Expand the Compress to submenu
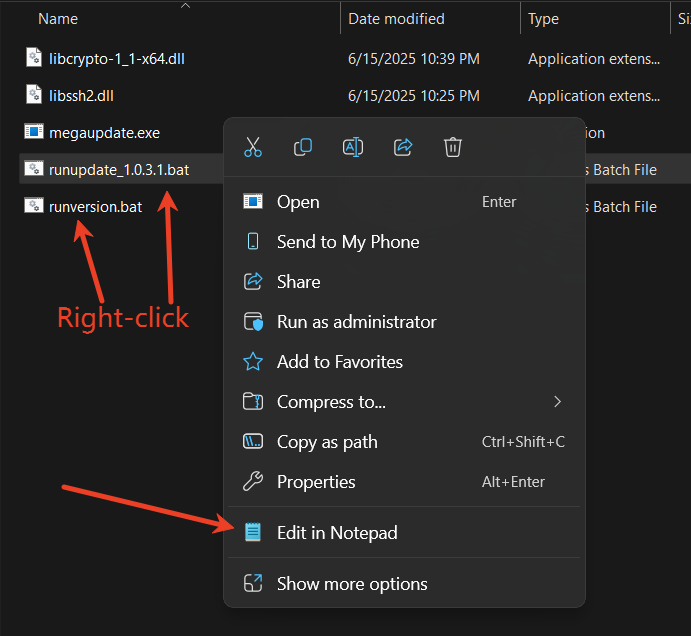Viewport: 691px width, 636px height. [404, 402]
